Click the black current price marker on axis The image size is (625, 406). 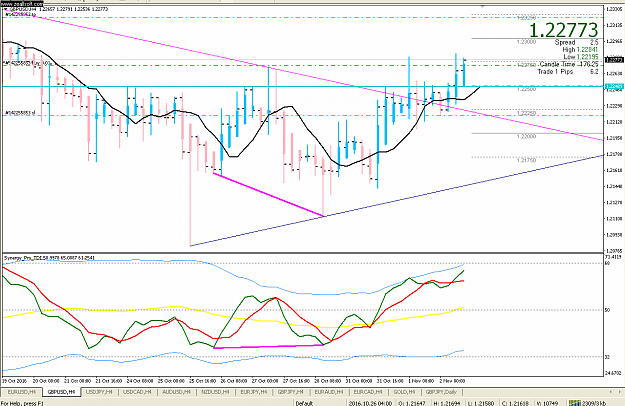(614, 60)
